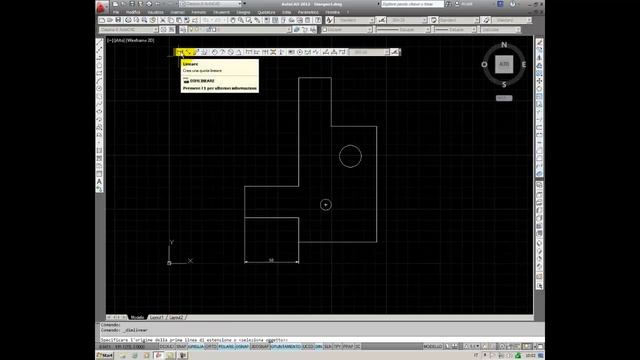Toggle DIN dynamic input in status bar

[319, 347]
